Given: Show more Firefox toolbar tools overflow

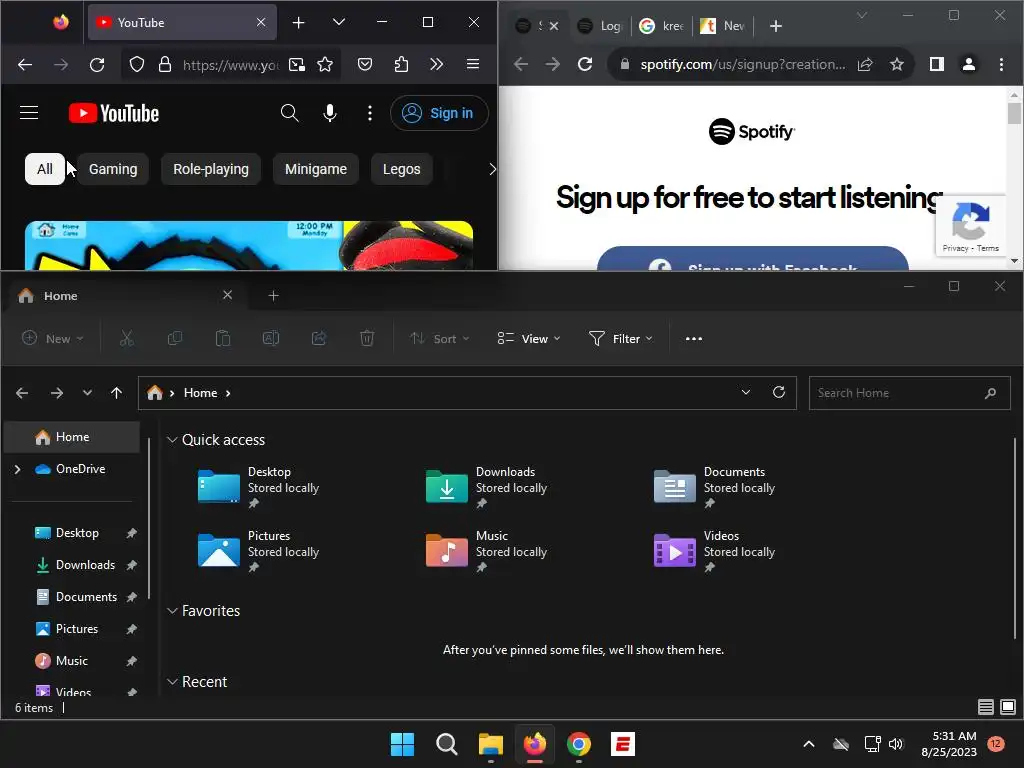Looking at the screenshot, I should click(x=437, y=65).
